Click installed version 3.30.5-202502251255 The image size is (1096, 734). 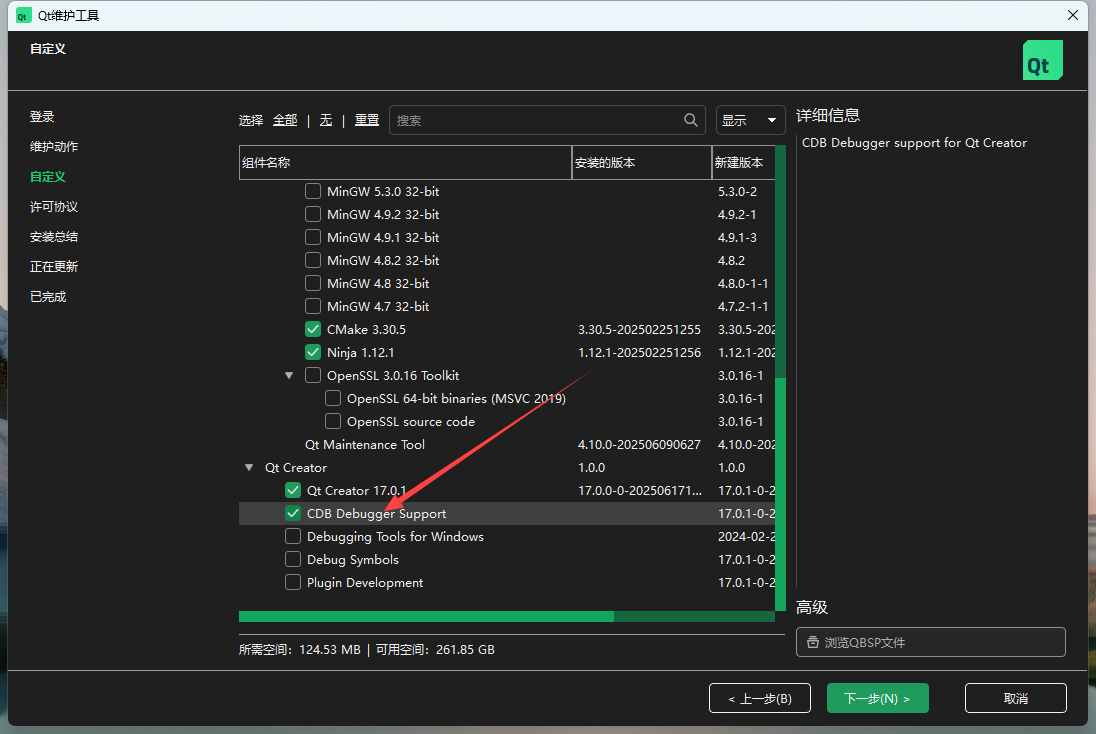click(639, 329)
